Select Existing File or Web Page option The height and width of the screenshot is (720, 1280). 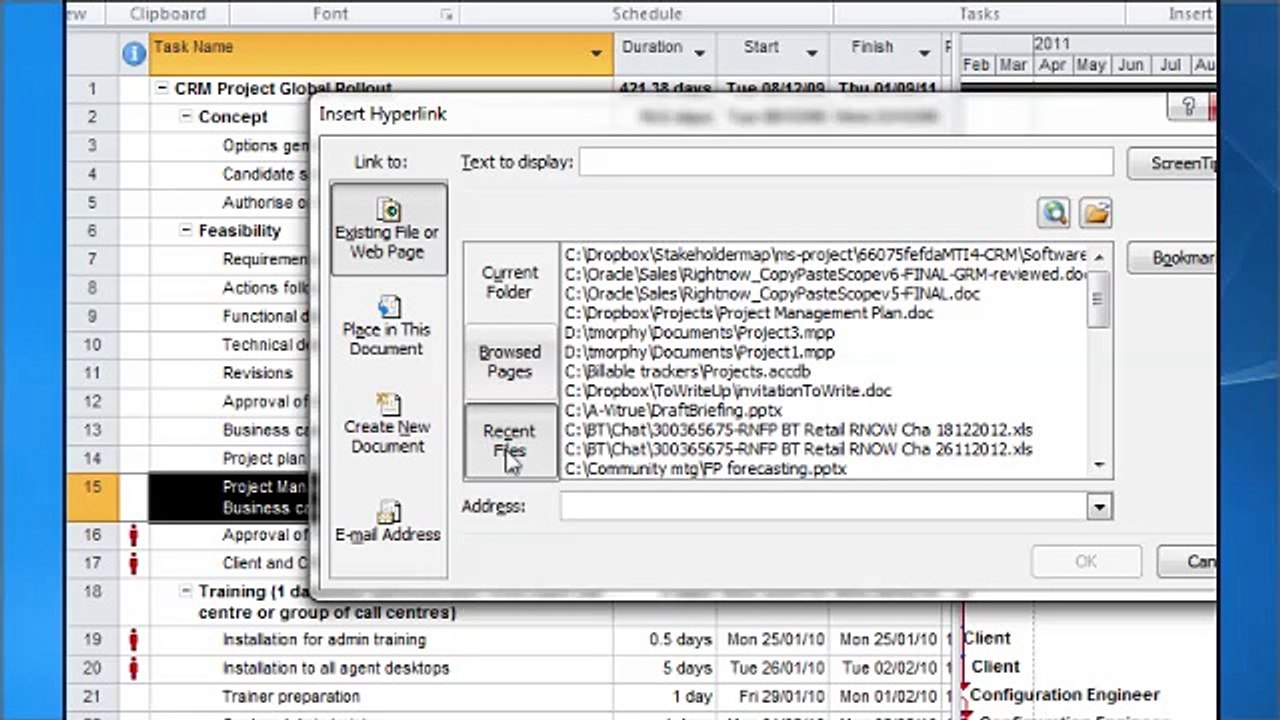coord(388,229)
